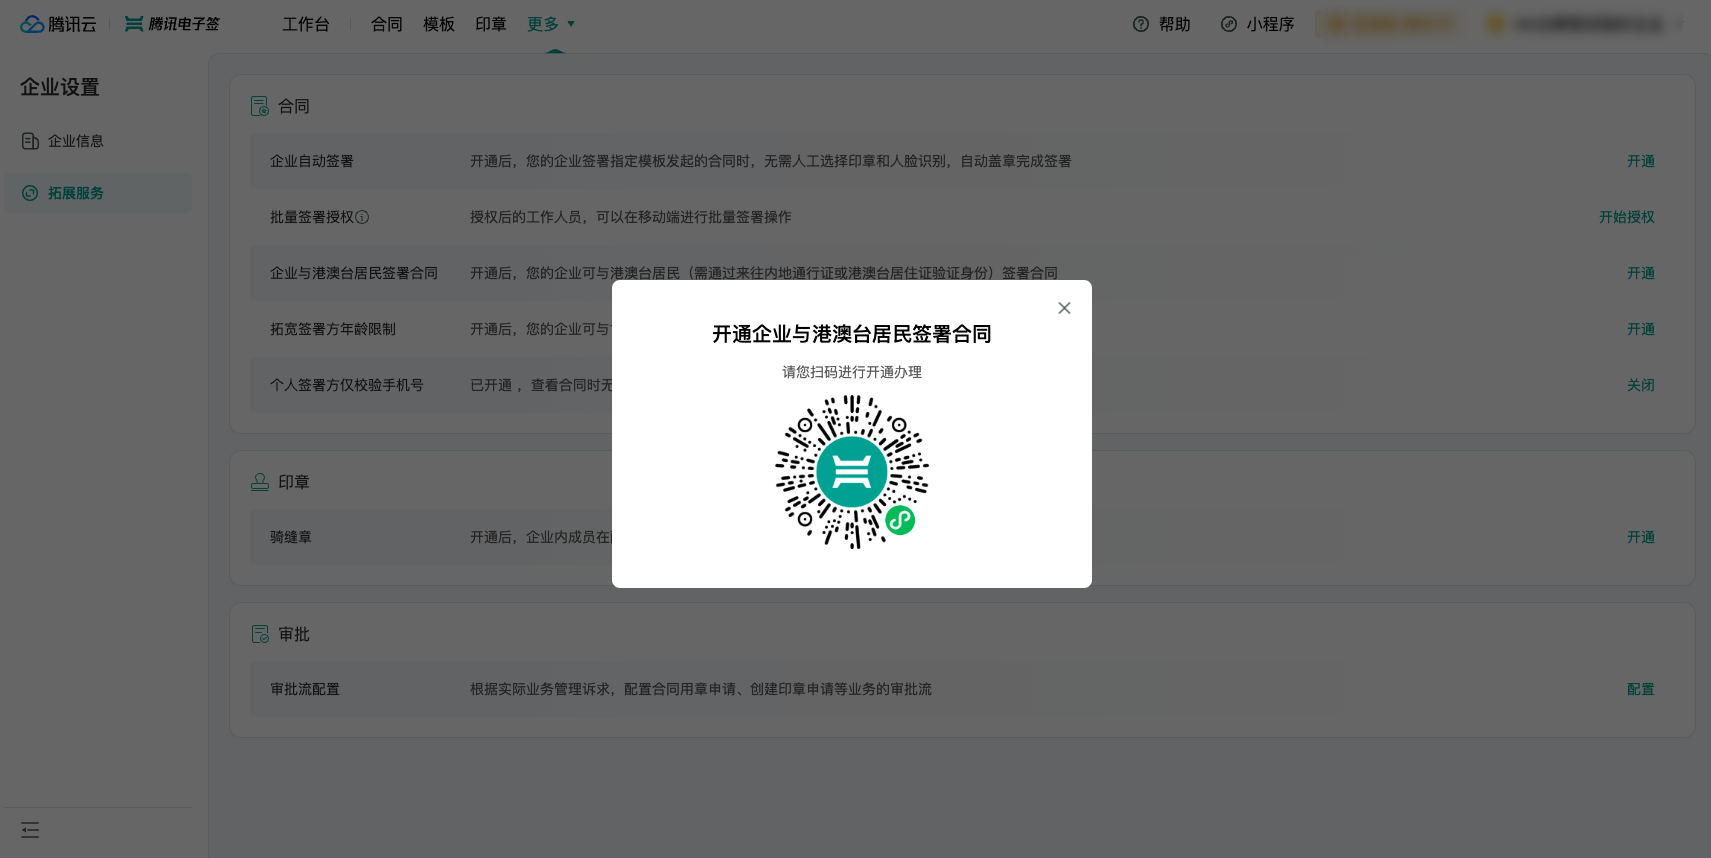Click the 骑缝章 row label
The width and height of the screenshot is (1711, 858).
tap(291, 537)
